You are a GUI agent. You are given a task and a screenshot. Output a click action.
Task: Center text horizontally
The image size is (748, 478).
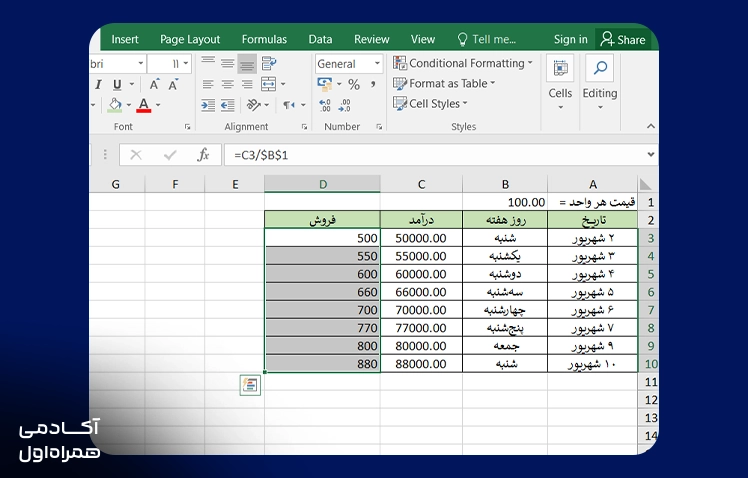click(x=228, y=84)
